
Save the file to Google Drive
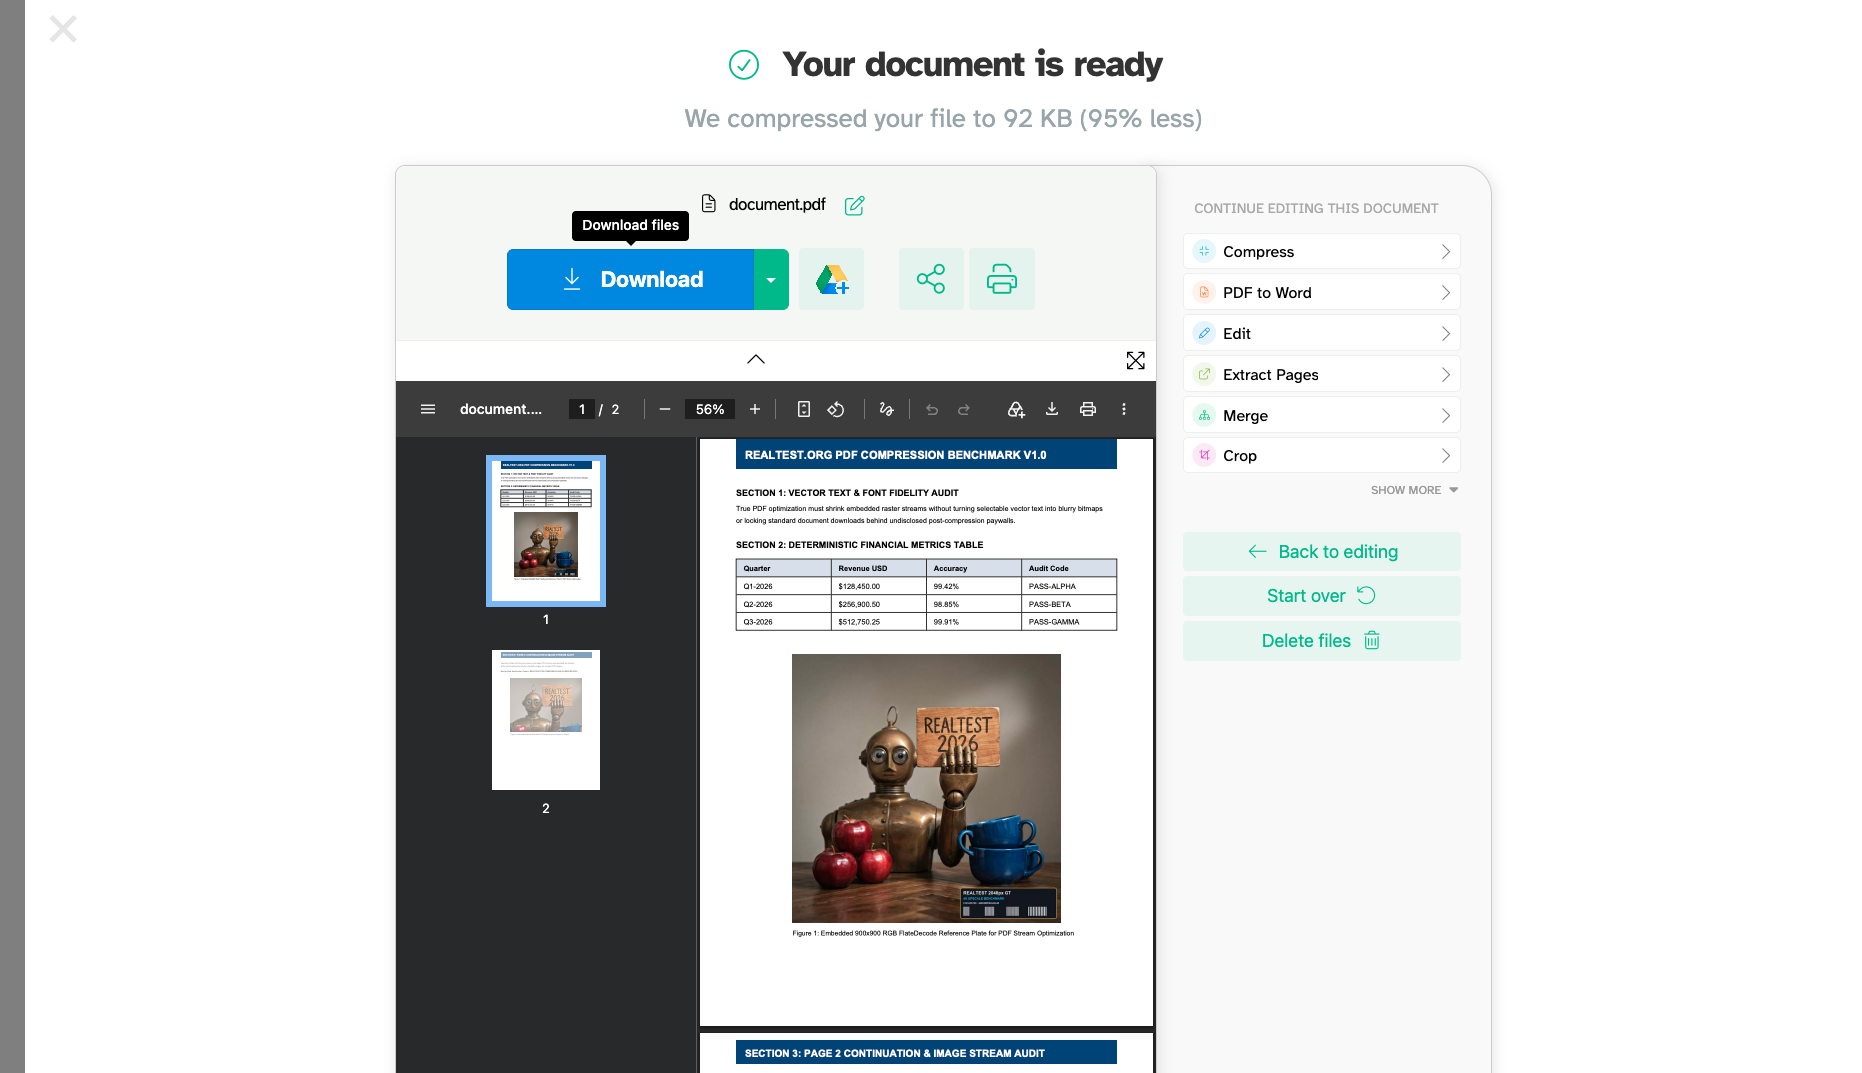831,279
